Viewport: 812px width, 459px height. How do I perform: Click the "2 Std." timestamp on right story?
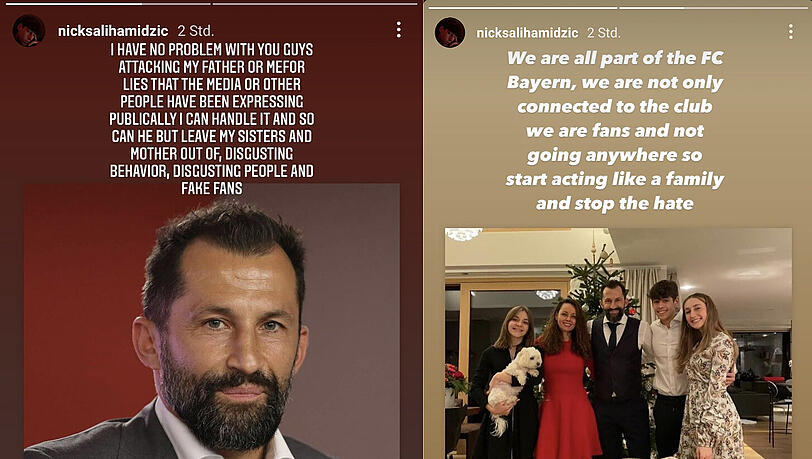pyautogui.click(x=603, y=33)
